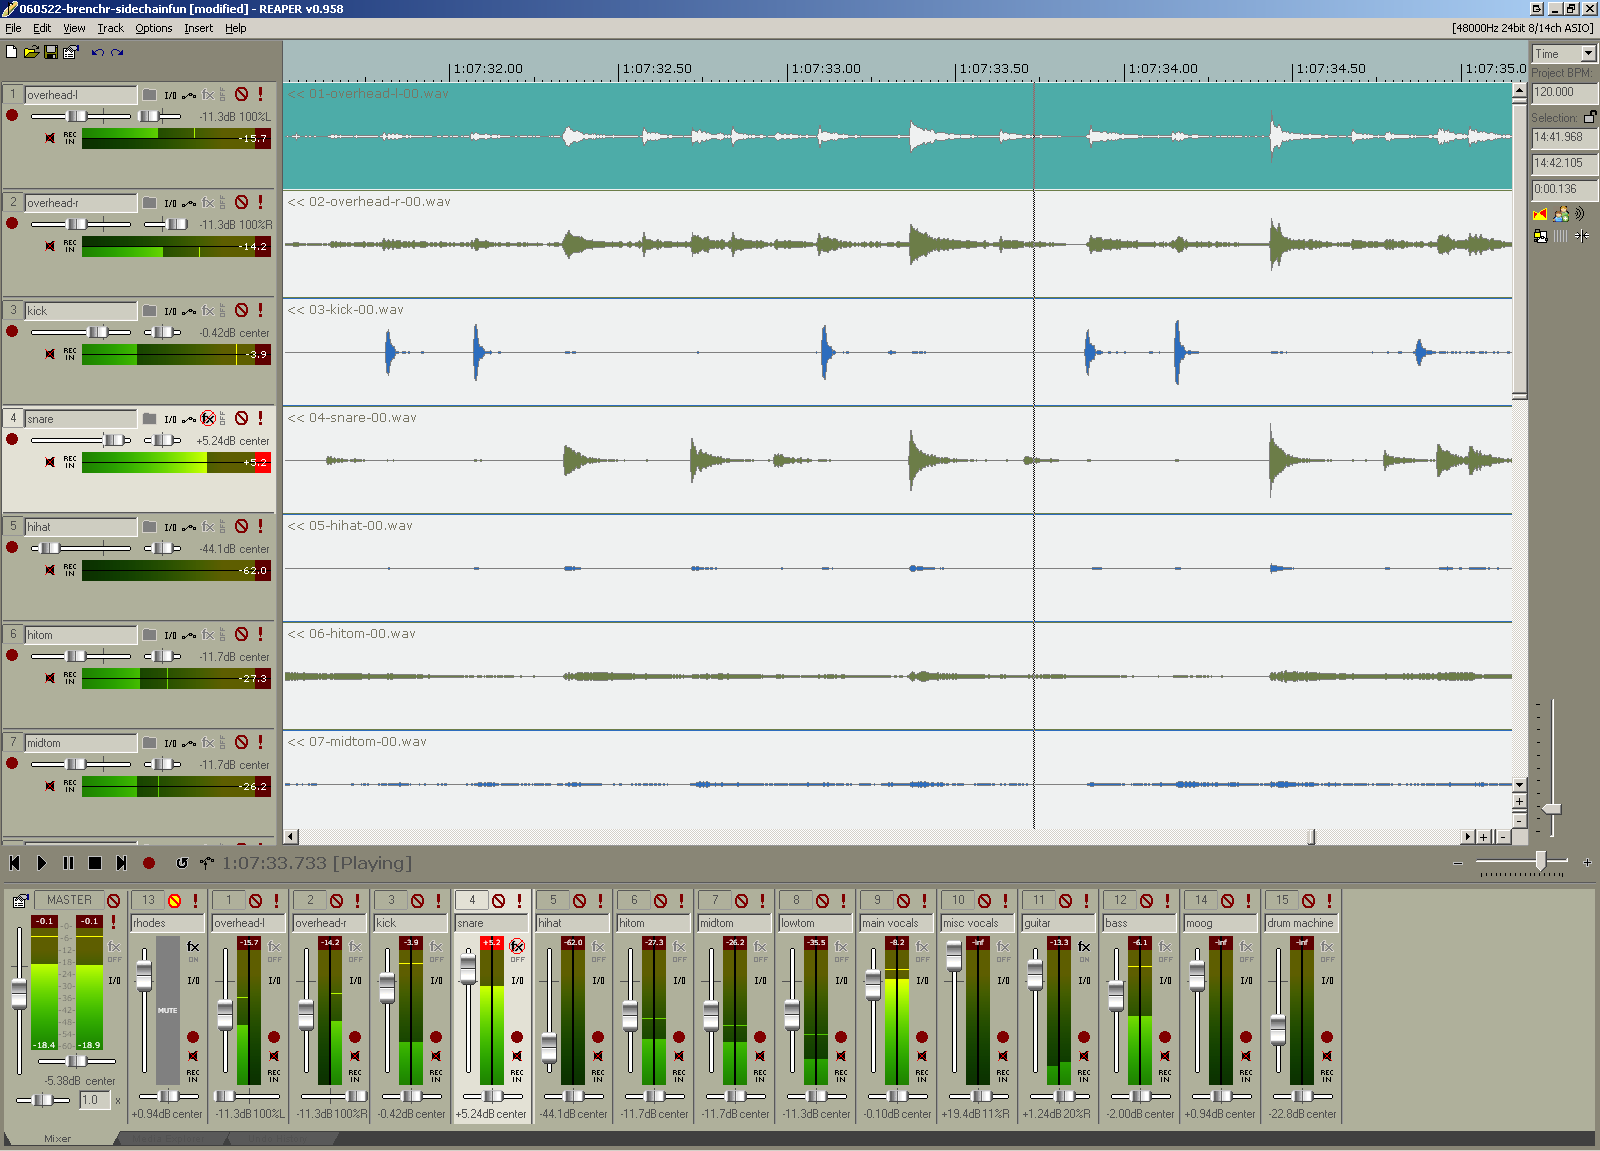
Task: Open REC IN selector for guitar mixer channel
Action: pos(1084,1075)
